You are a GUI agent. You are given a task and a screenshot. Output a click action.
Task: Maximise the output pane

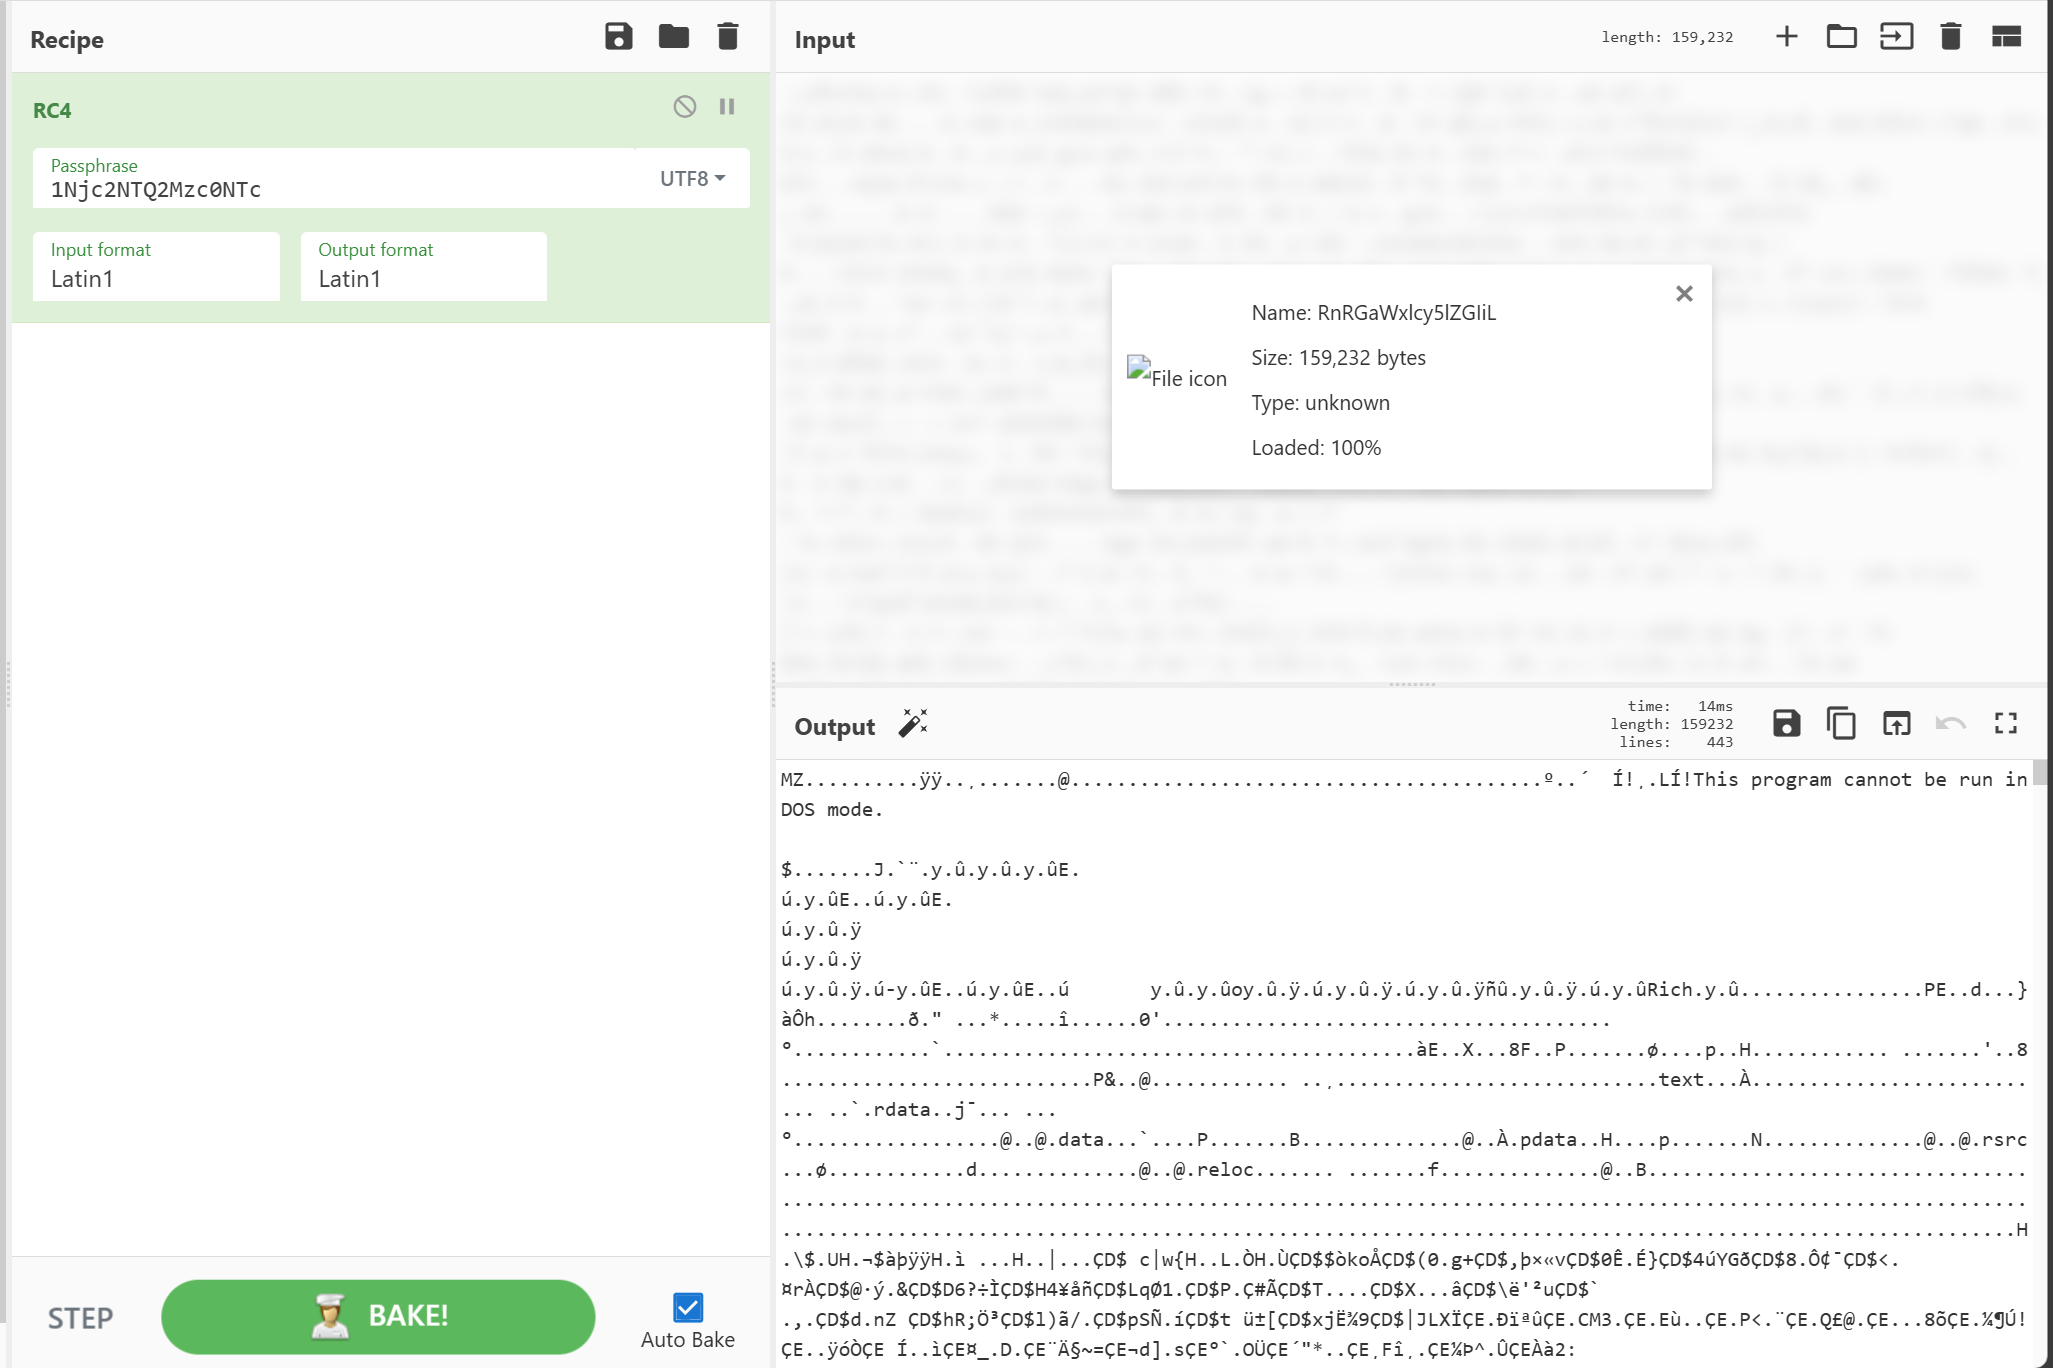[2005, 723]
